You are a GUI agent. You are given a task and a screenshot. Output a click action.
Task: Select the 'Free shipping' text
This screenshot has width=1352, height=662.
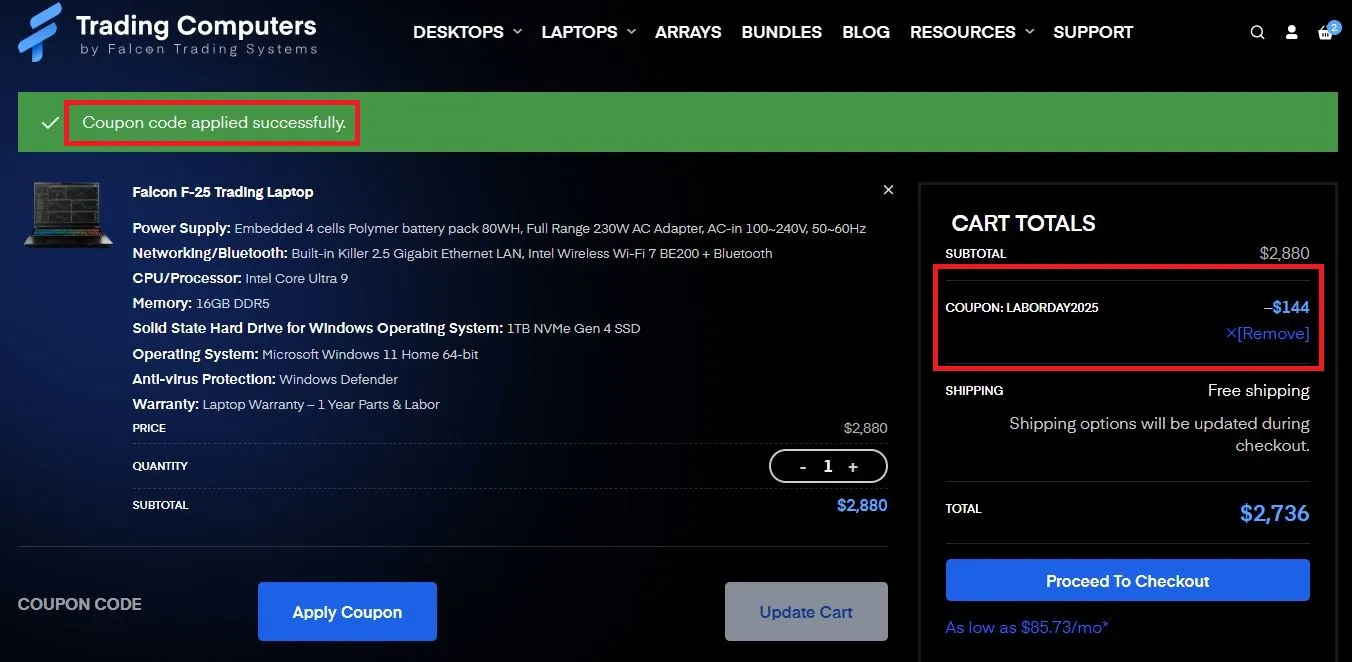pyautogui.click(x=1258, y=391)
